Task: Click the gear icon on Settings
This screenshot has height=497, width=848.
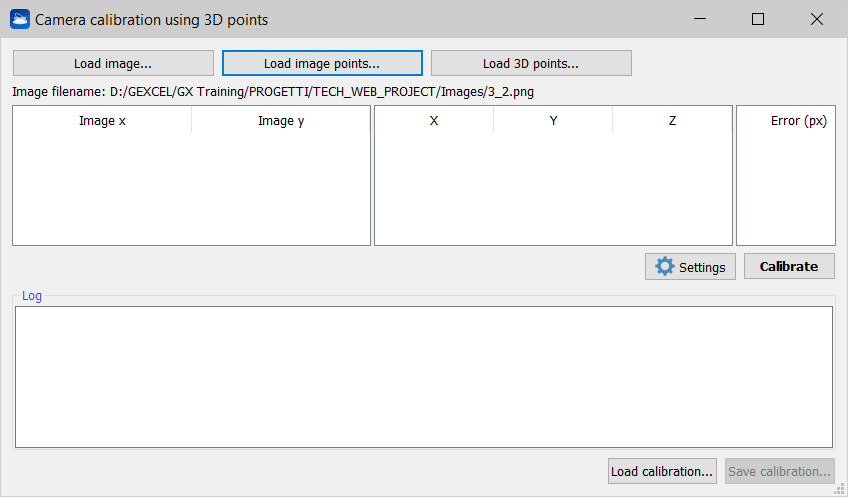Action: tap(664, 266)
